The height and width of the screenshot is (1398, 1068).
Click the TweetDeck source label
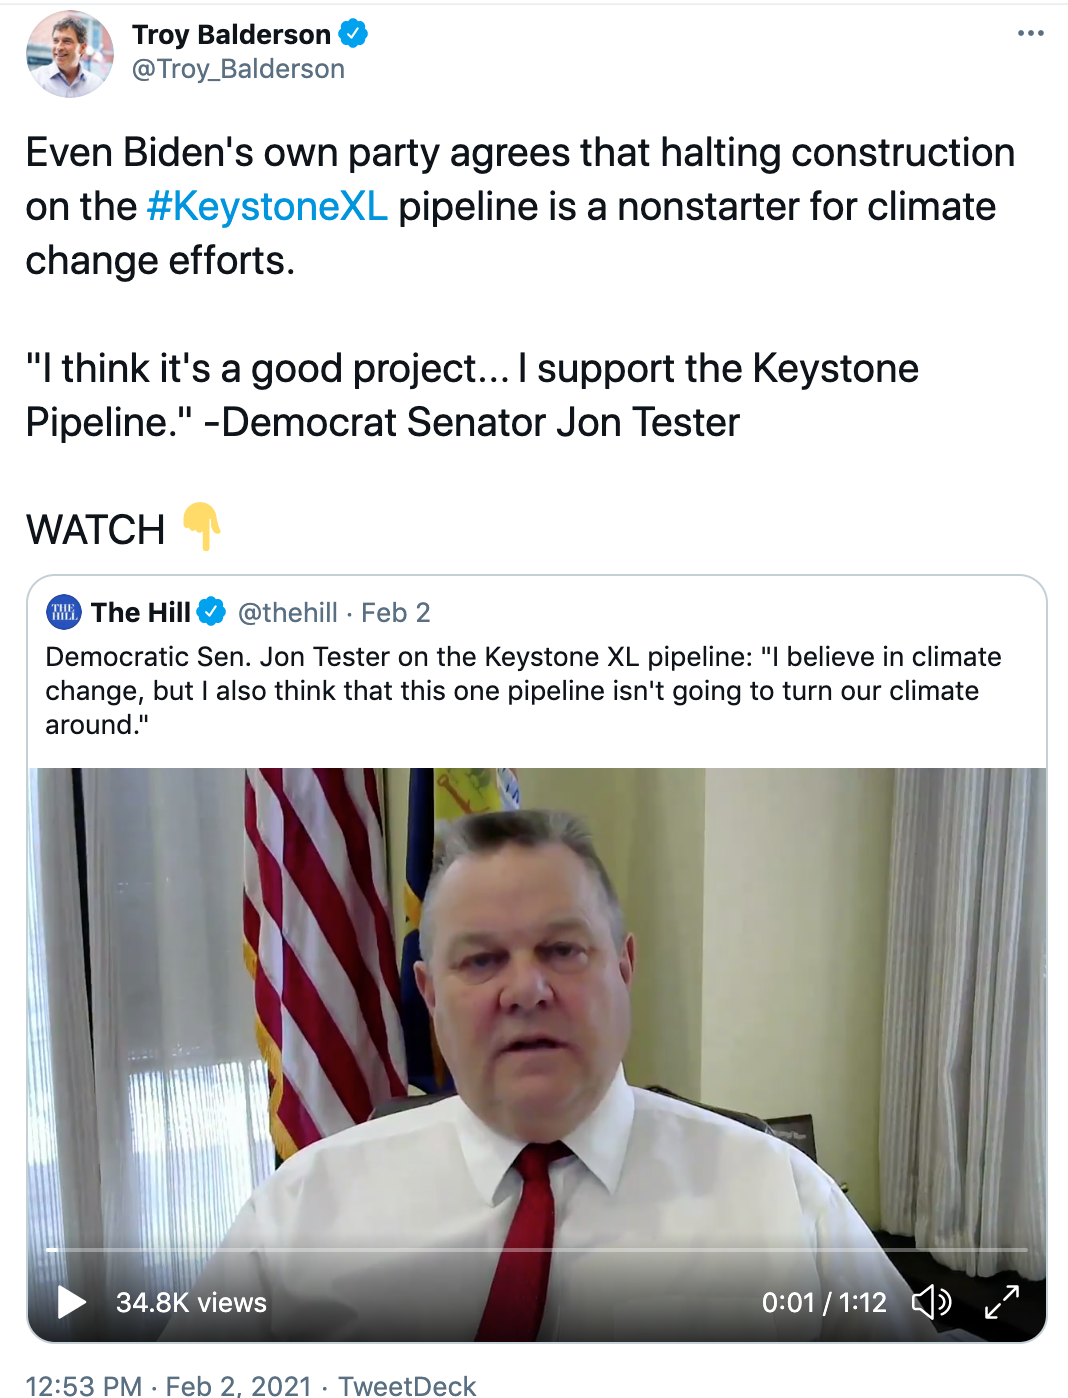coord(407,1386)
